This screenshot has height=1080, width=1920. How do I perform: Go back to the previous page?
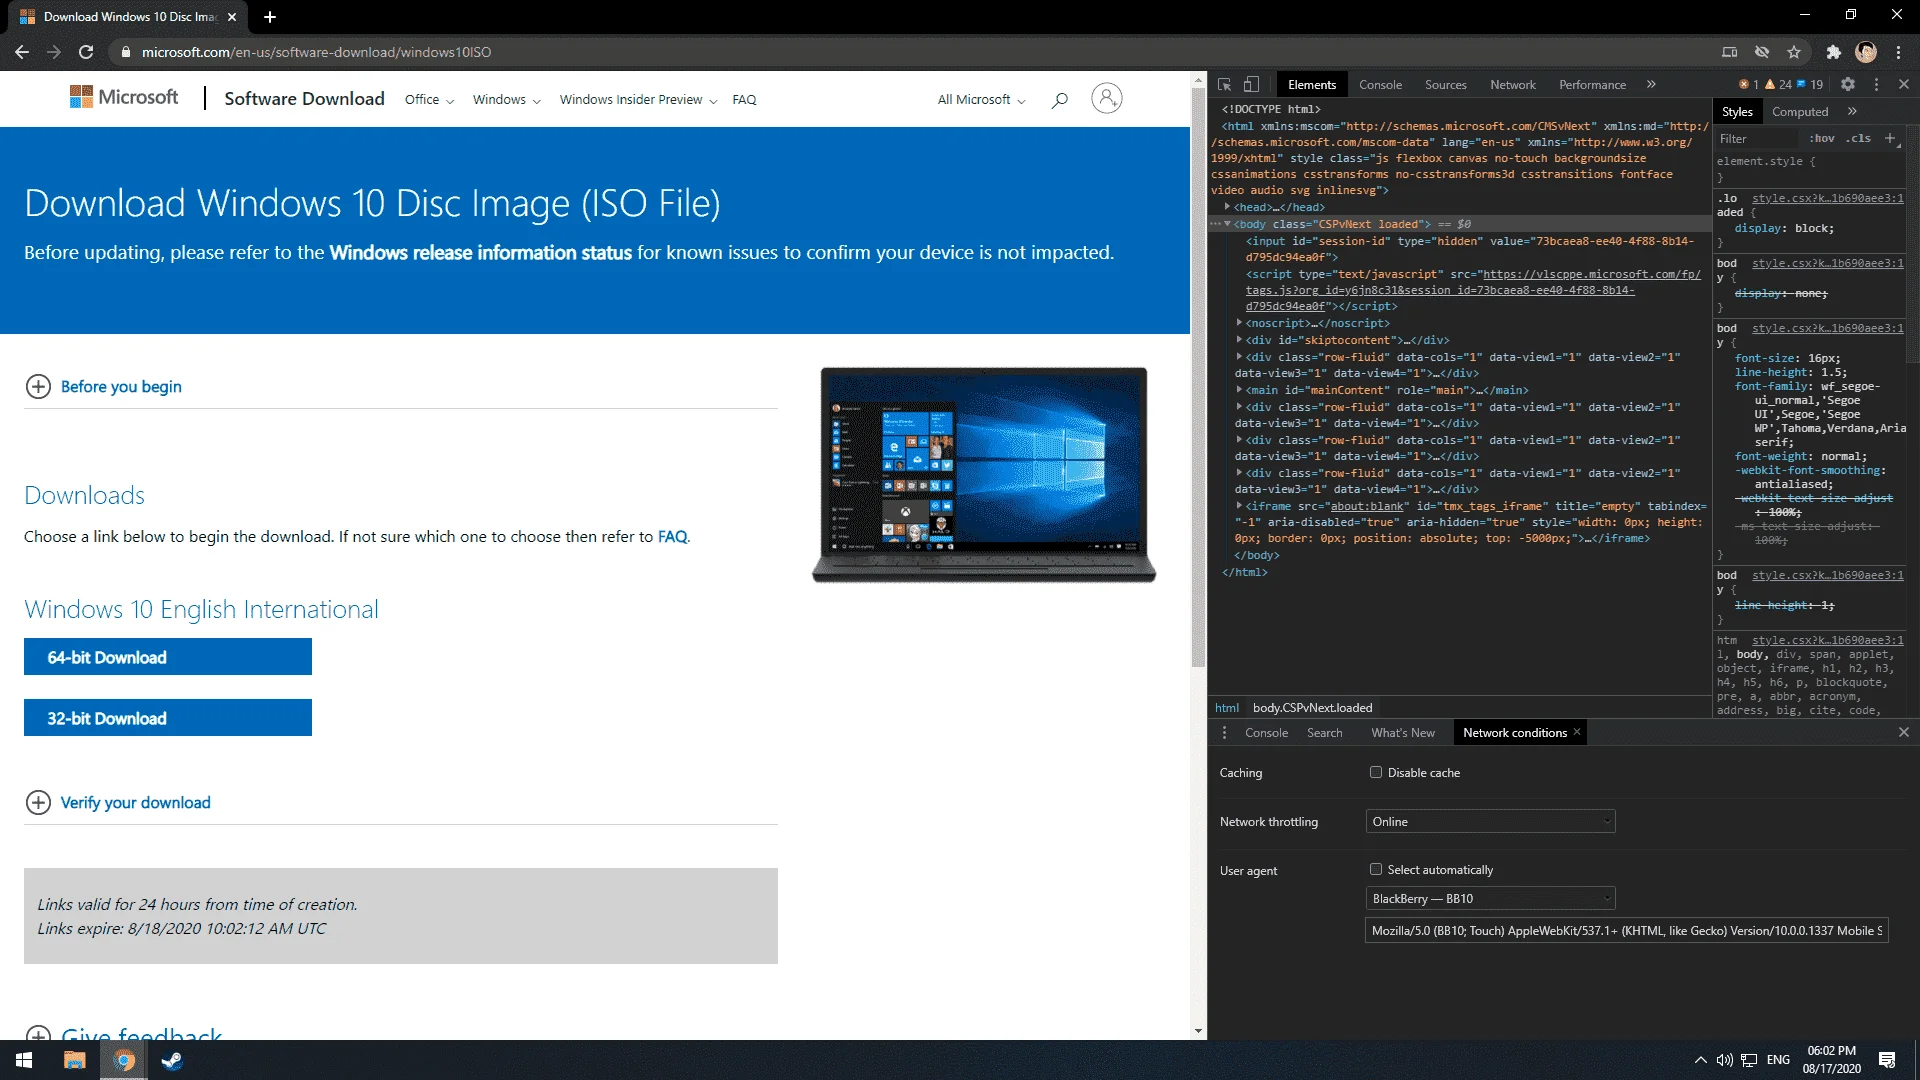(x=22, y=52)
